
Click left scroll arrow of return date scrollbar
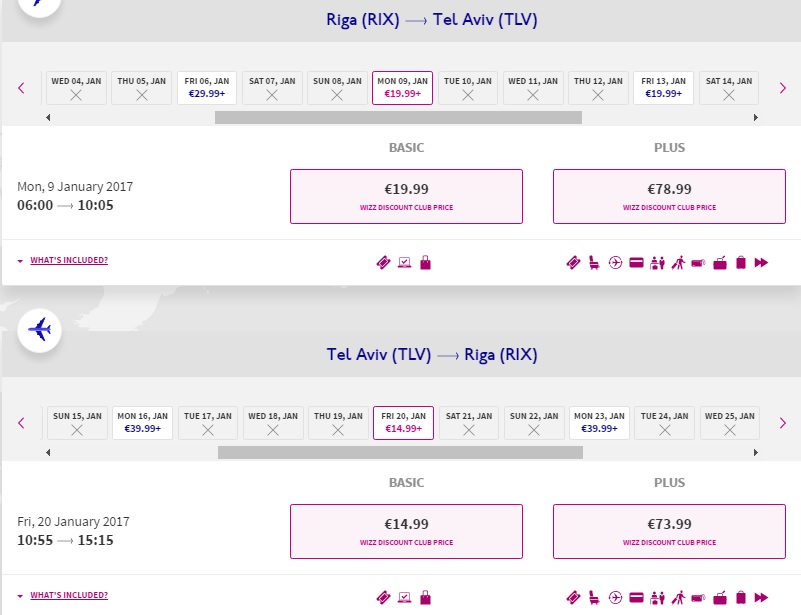point(48,453)
